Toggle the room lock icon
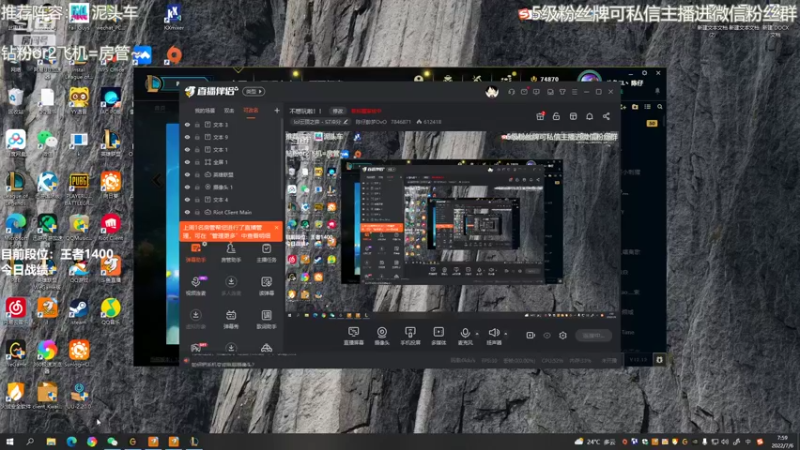The width and height of the screenshot is (800, 450). [x=556, y=116]
